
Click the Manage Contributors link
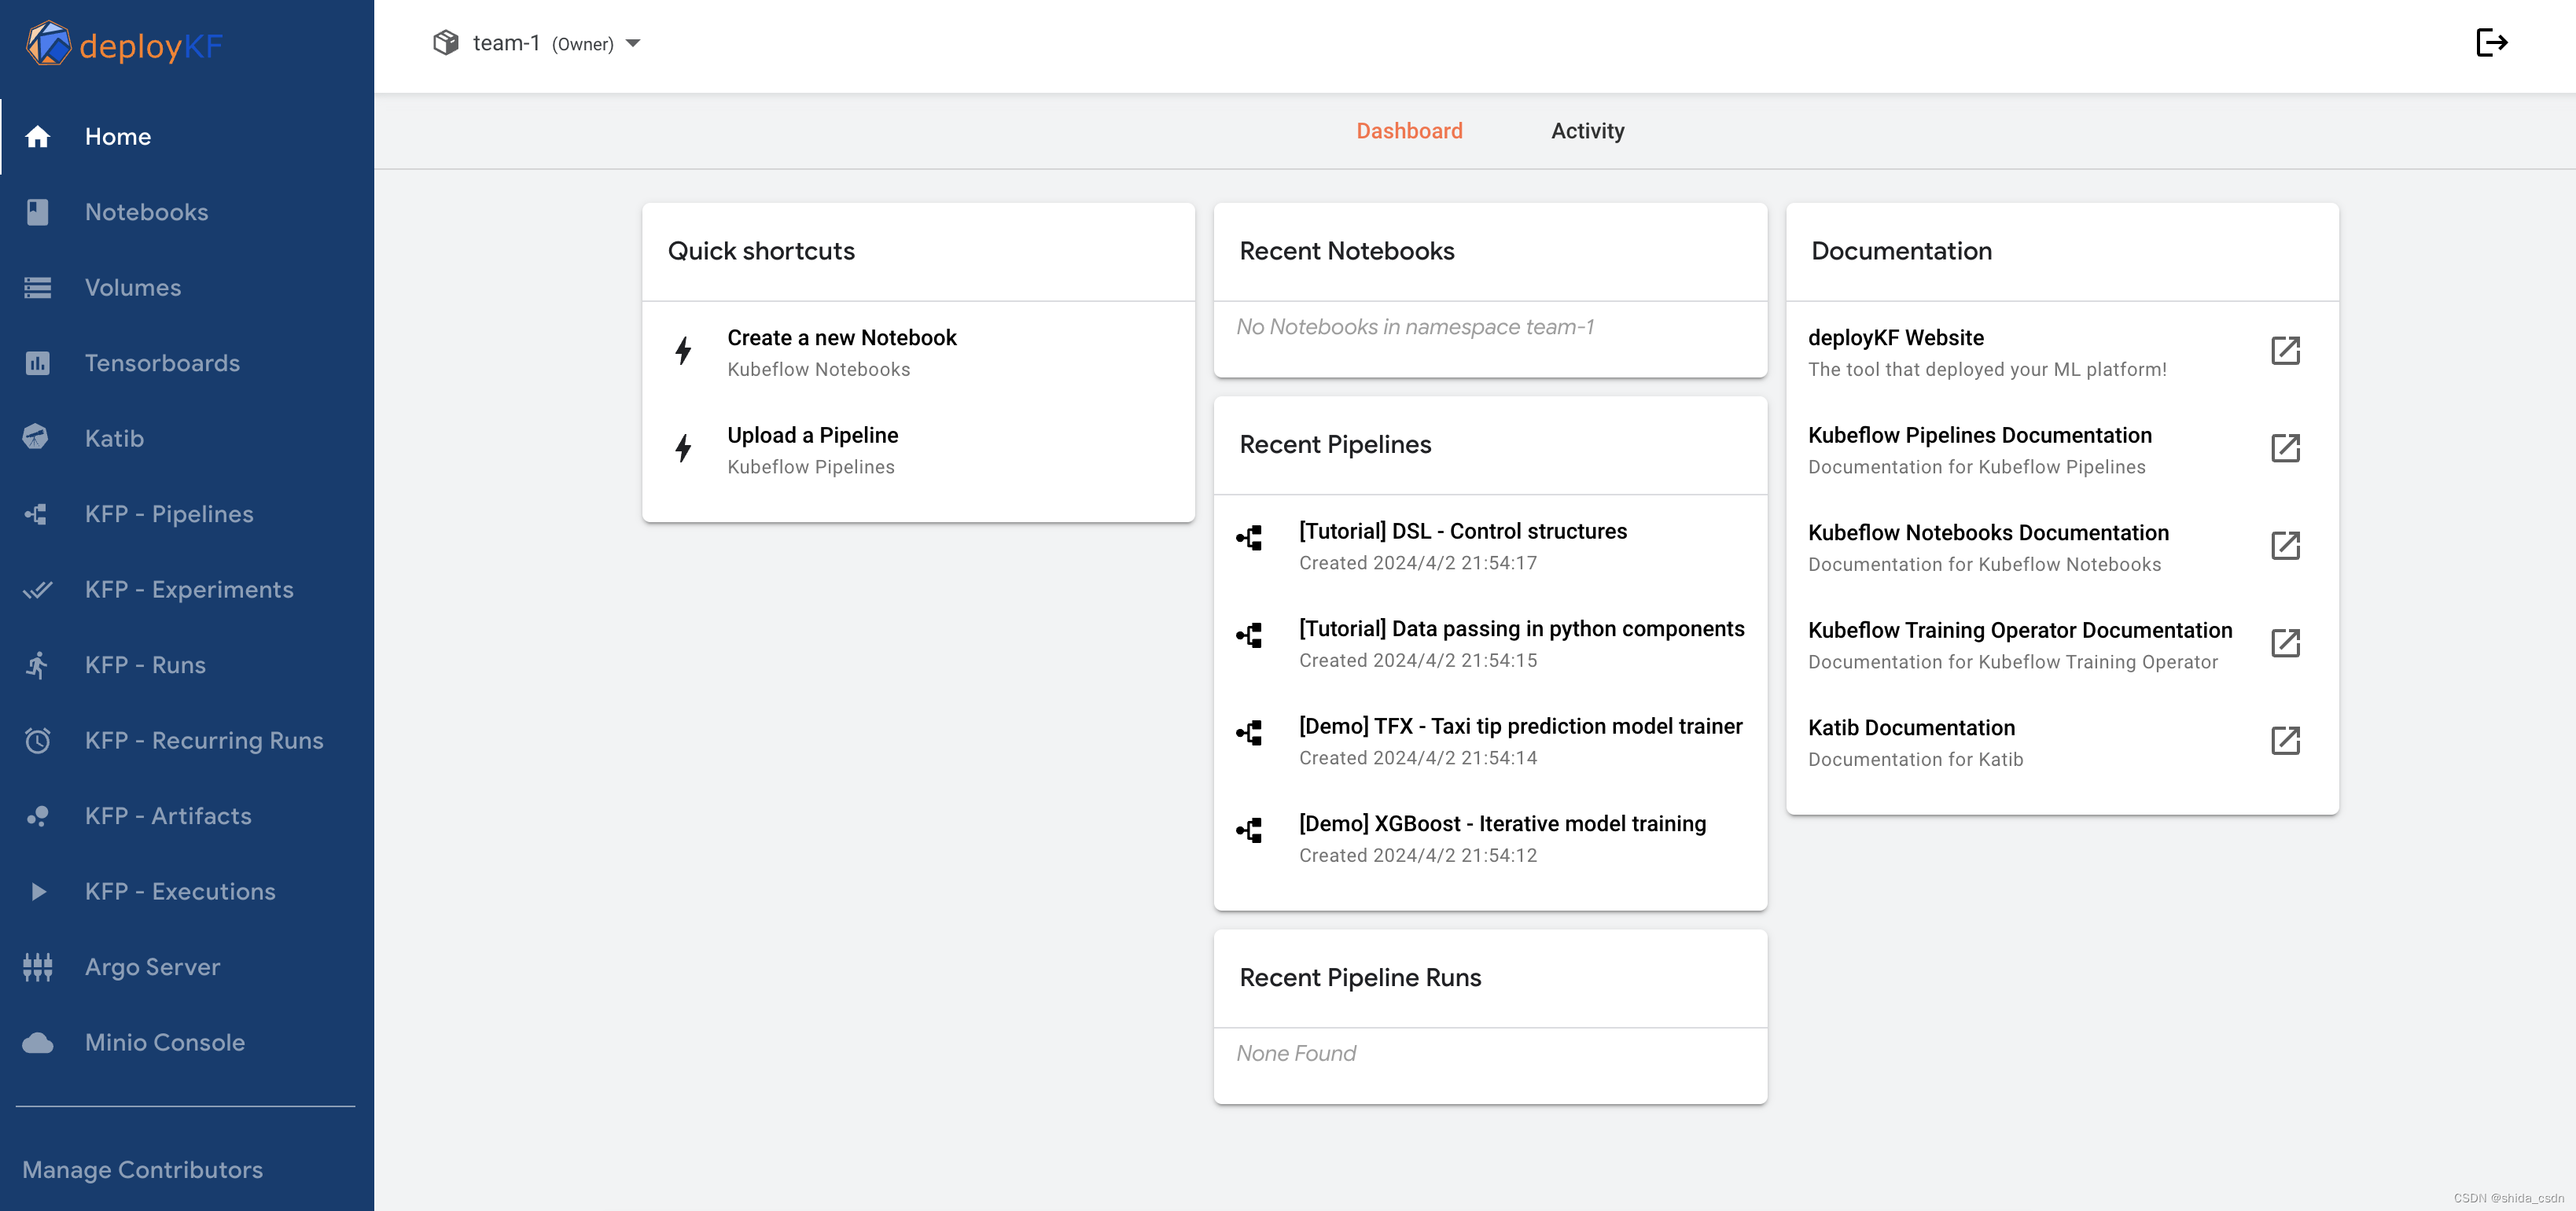click(x=143, y=1170)
